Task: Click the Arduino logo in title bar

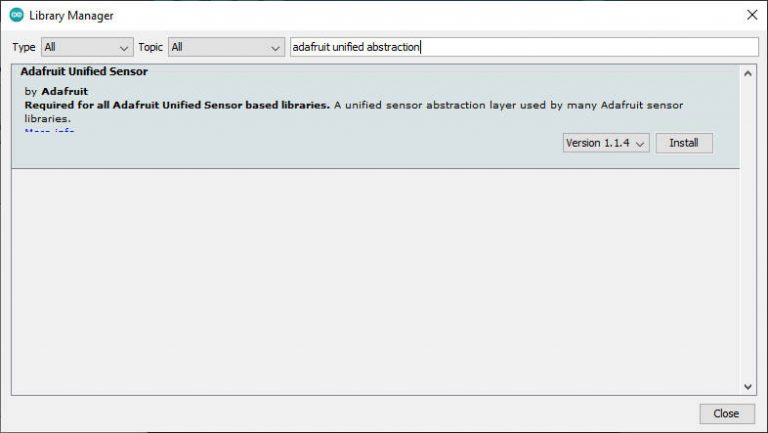Action: point(16,15)
